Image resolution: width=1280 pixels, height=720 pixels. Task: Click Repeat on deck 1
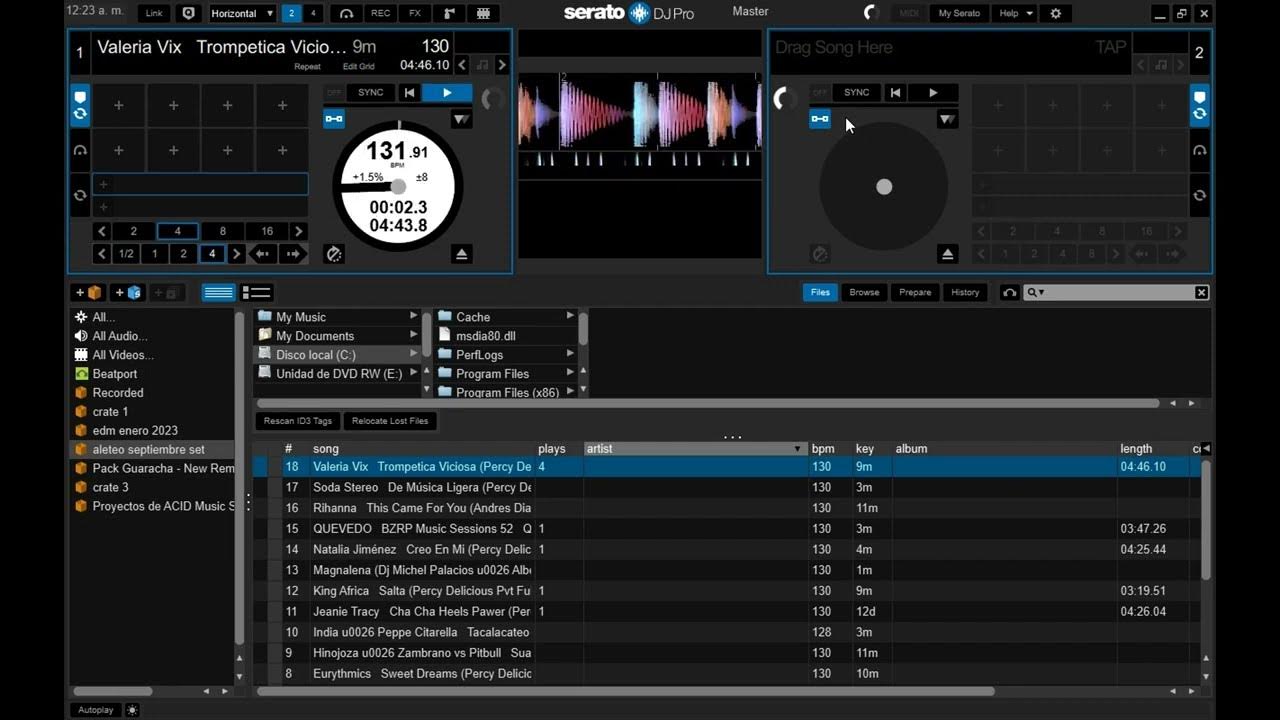(307, 67)
